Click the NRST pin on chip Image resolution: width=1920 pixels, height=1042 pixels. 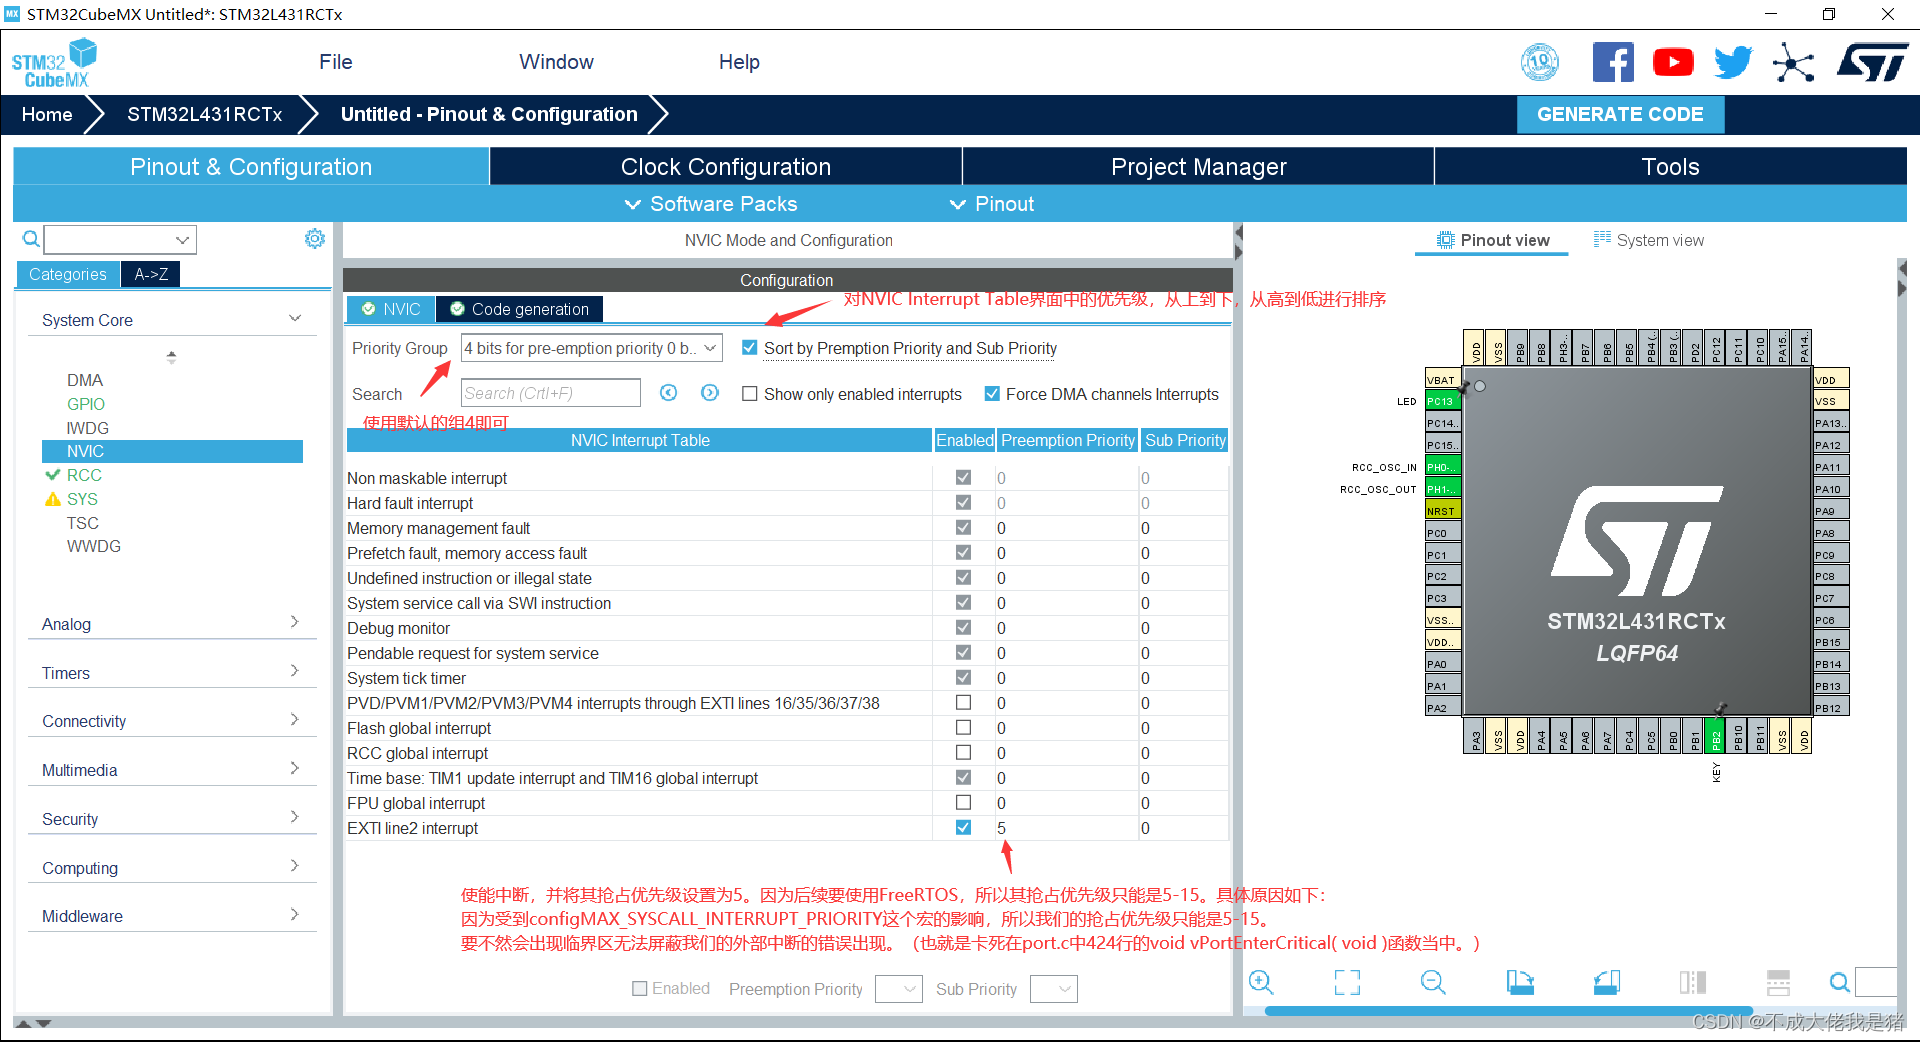point(1442,510)
